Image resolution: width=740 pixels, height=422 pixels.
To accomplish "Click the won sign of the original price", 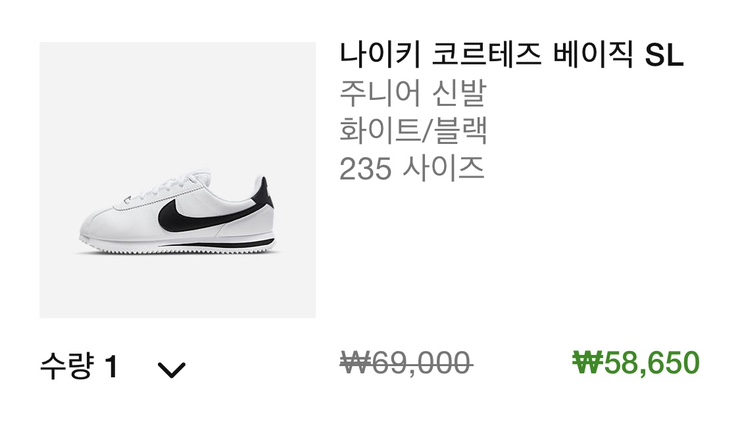I will pos(355,363).
